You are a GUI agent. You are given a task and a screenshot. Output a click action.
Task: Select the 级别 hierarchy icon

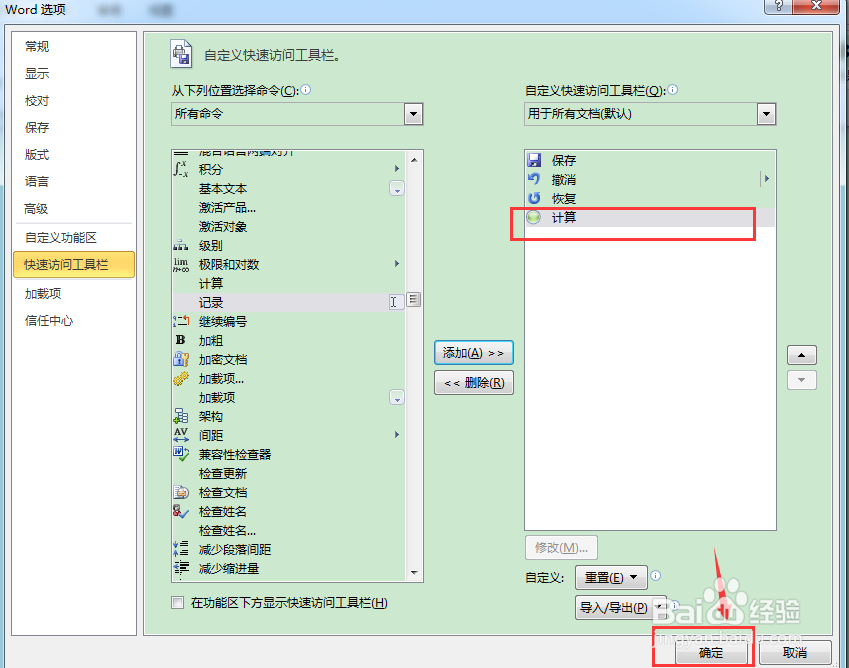coord(180,246)
